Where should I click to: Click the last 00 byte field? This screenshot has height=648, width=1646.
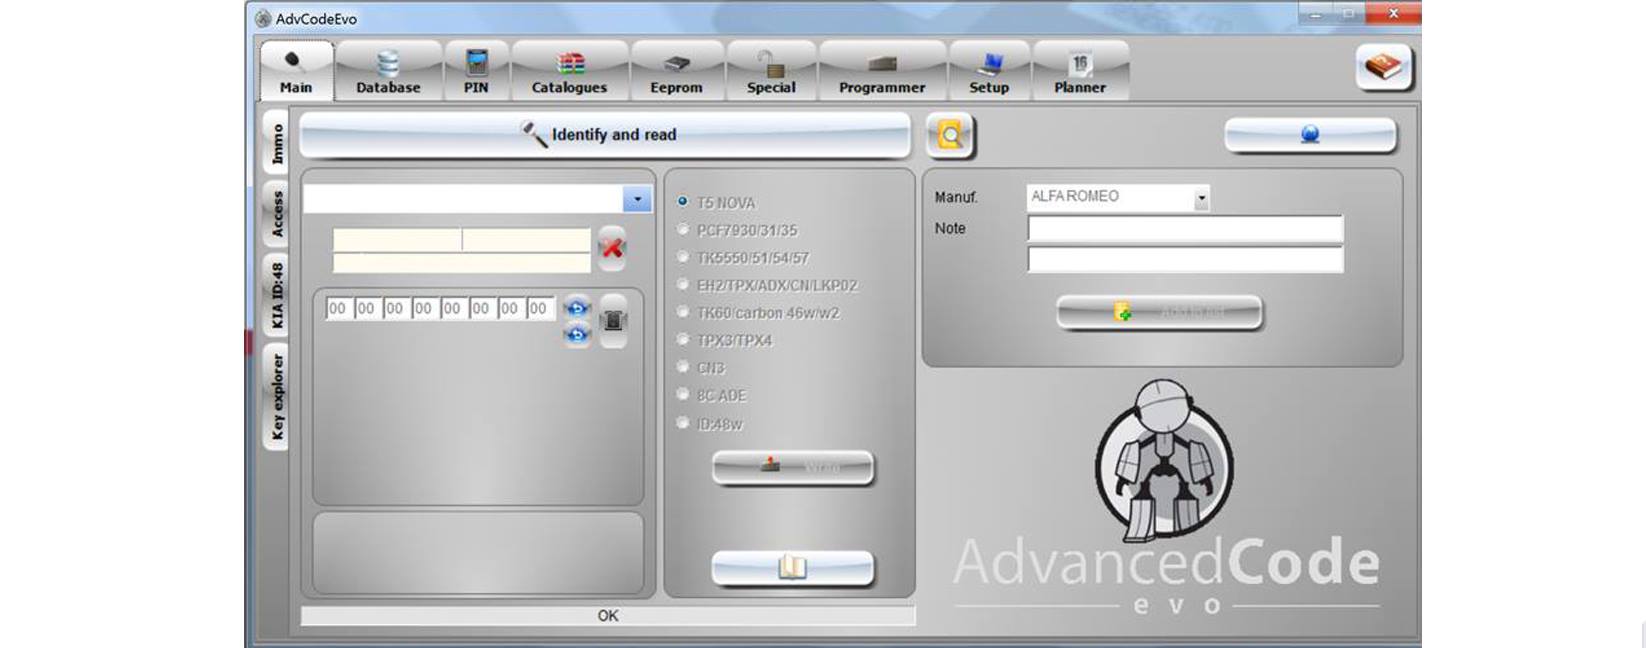click(x=539, y=309)
